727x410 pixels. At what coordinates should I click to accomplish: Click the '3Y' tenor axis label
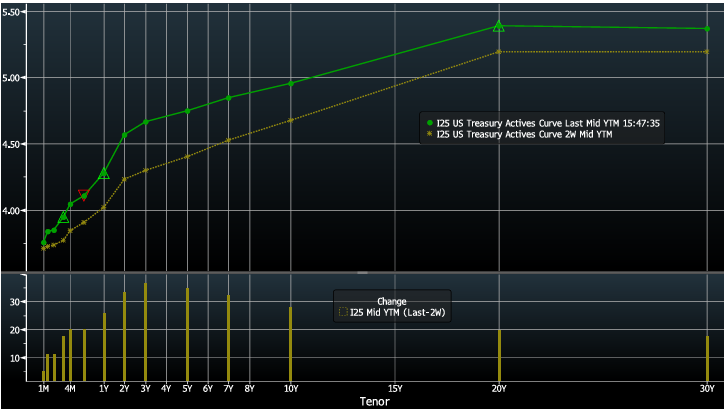(146, 389)
